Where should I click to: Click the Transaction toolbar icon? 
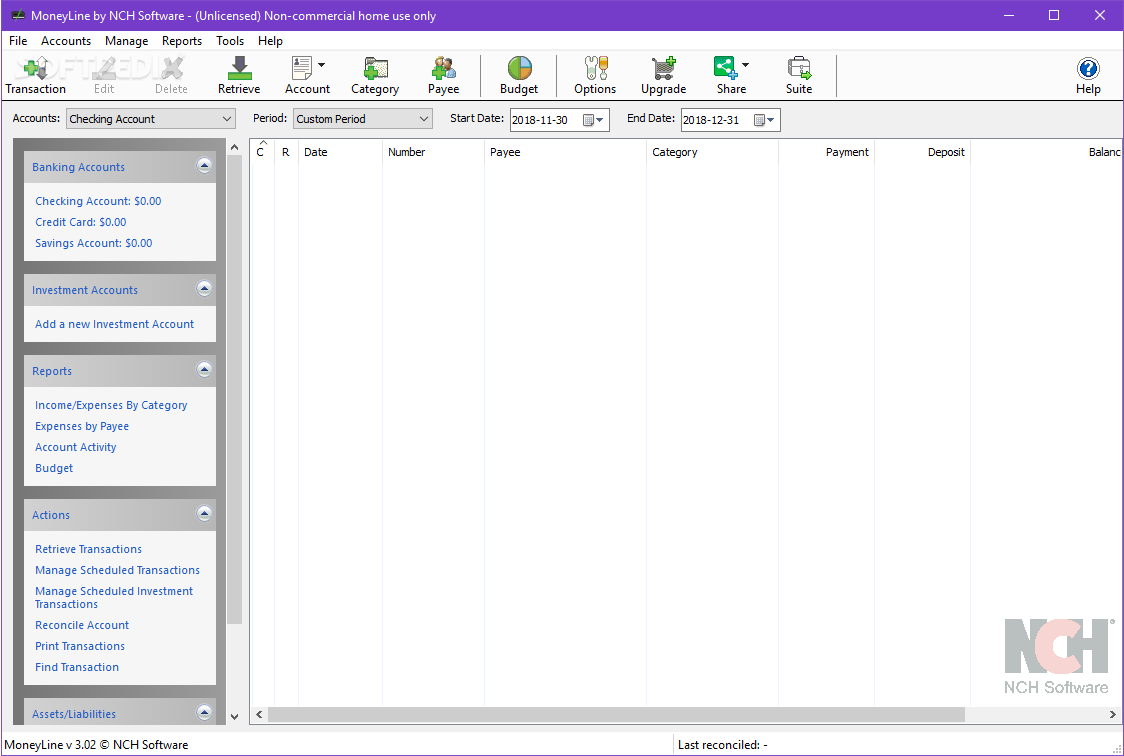tap(35, 69)
